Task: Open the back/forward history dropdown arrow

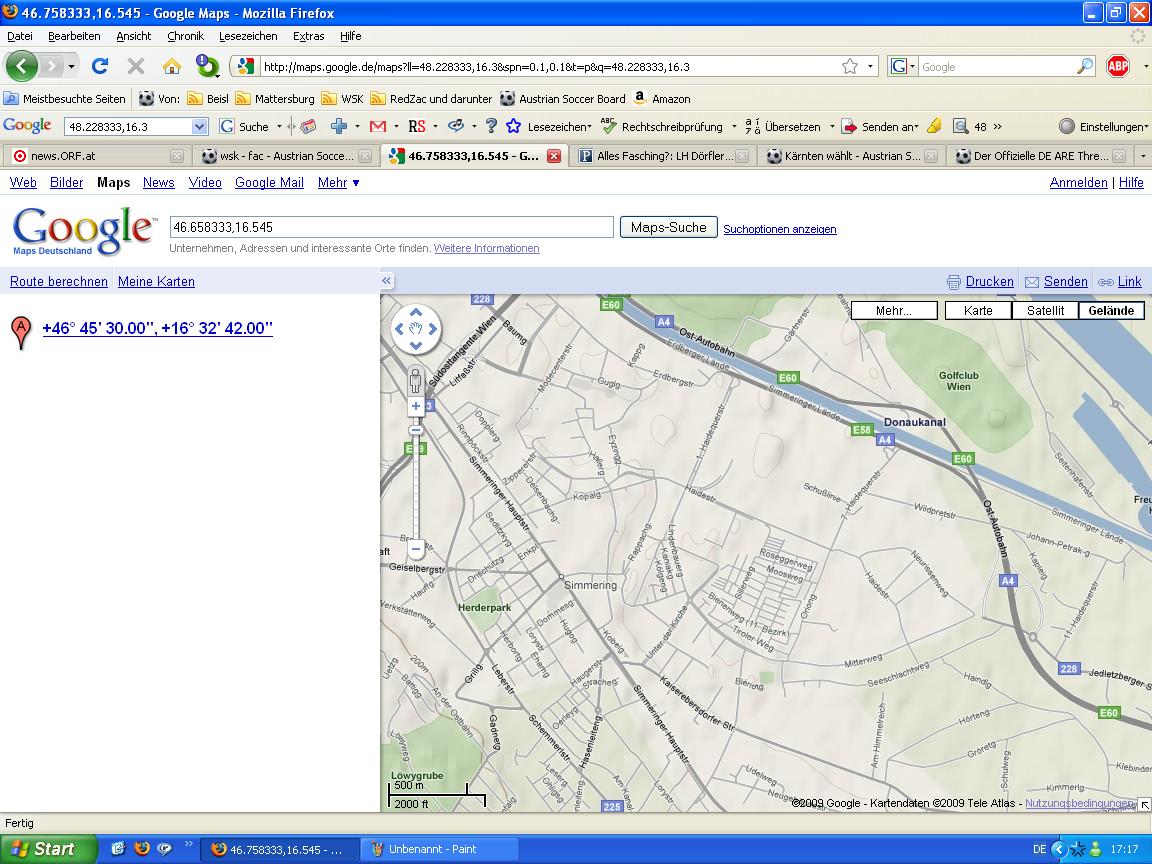Action: click(x=71, y=66)
